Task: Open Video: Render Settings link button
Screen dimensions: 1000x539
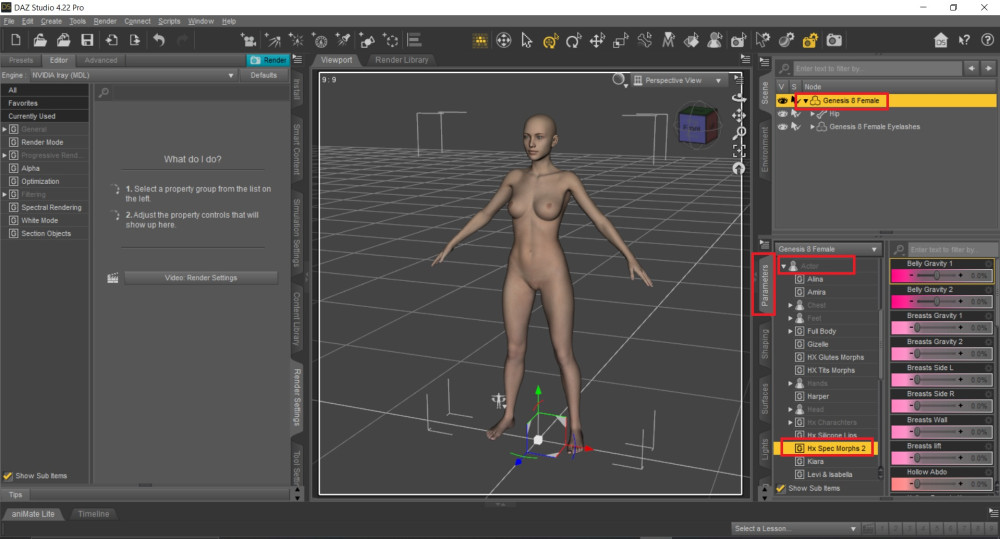Action: click(201, 278)
